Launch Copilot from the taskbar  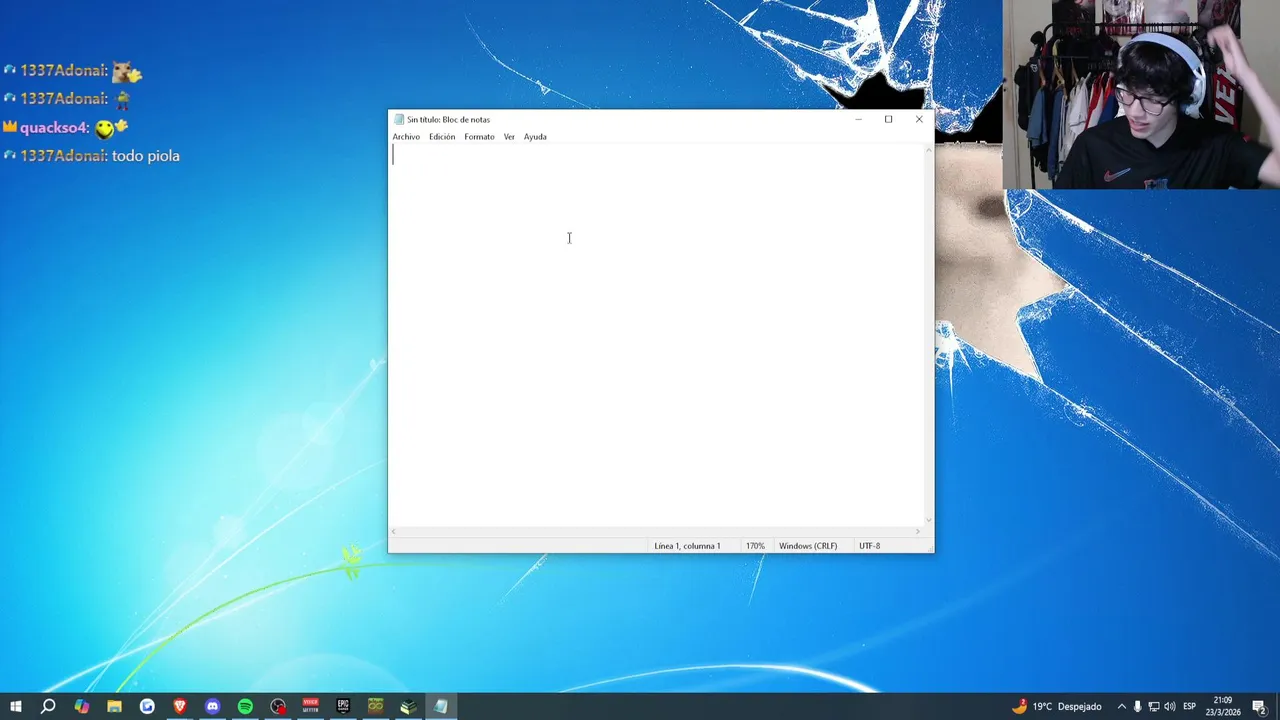[81, 707]
